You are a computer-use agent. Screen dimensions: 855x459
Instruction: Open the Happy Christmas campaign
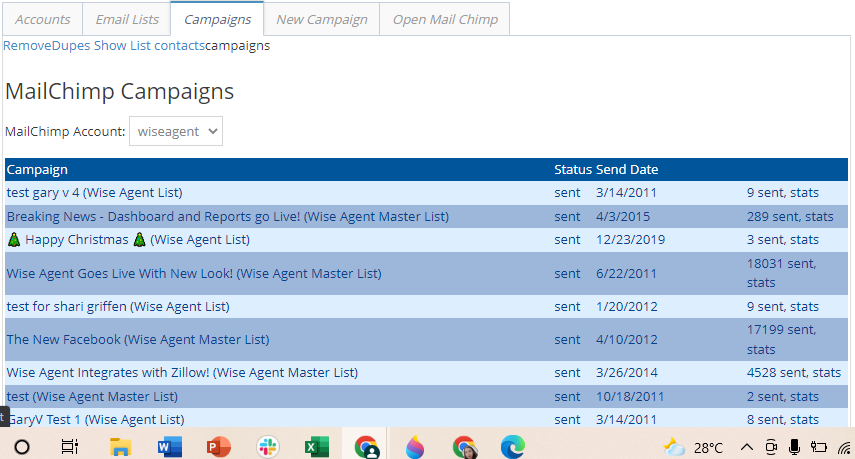click(x=128, y=240)
